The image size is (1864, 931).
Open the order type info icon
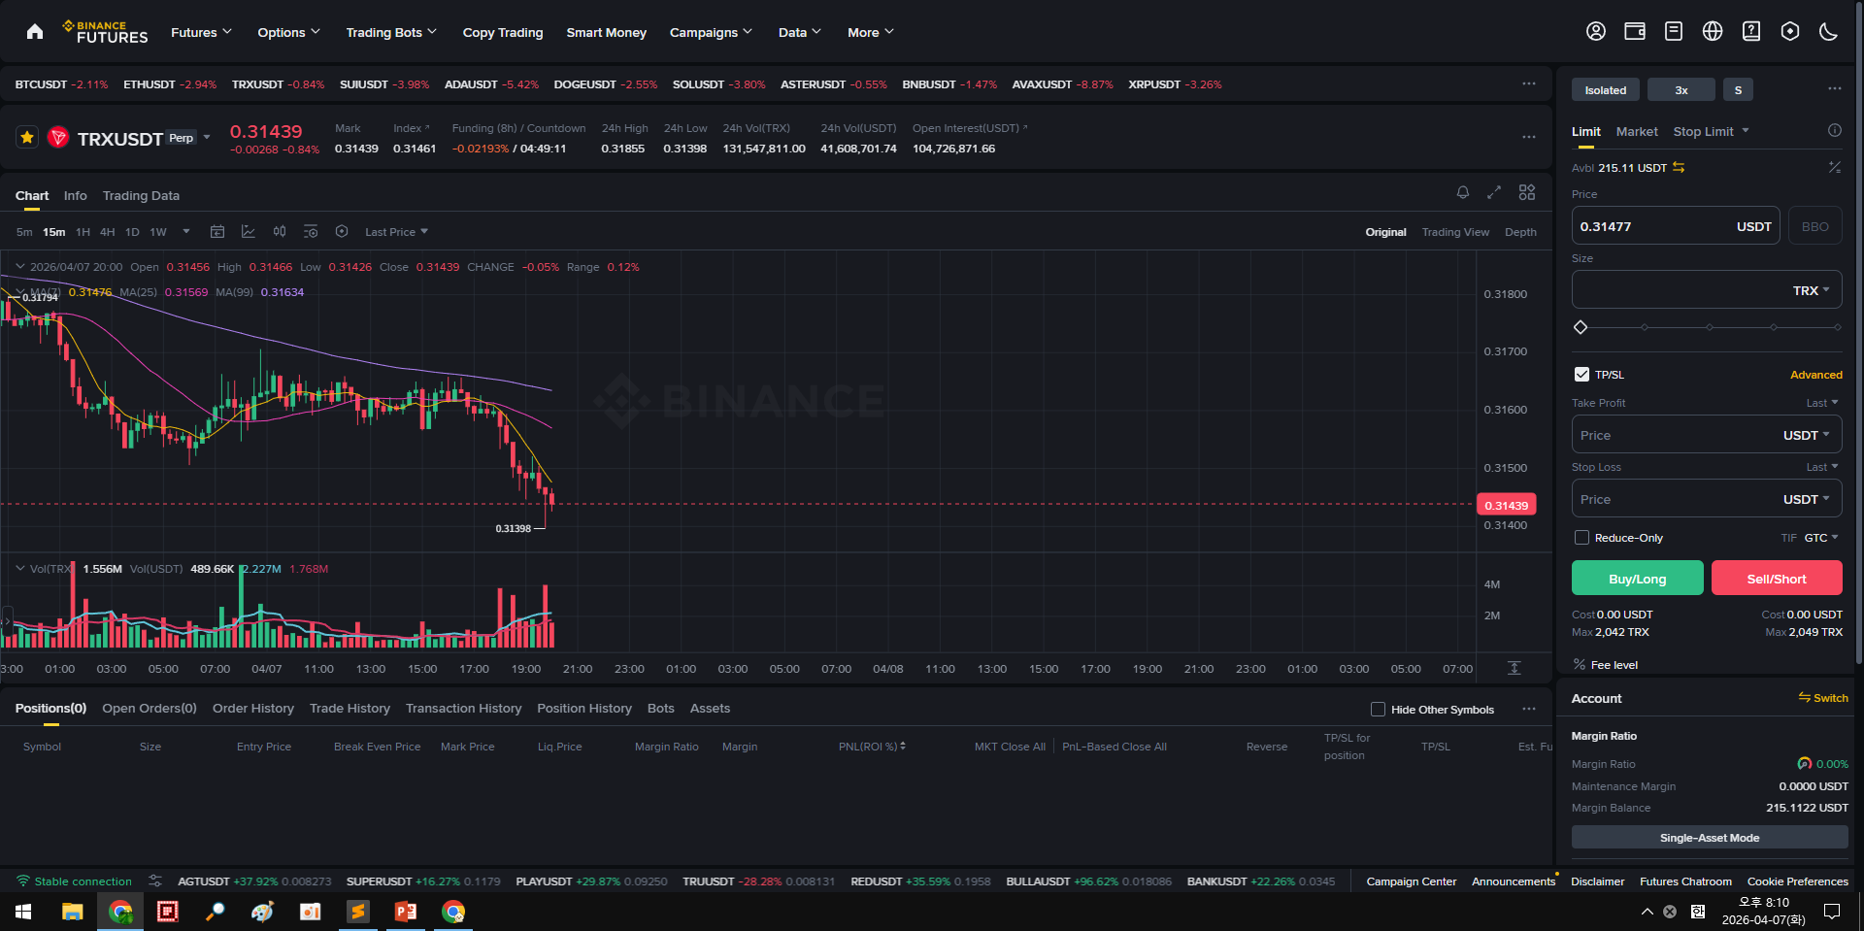[x=1834, y=131]
